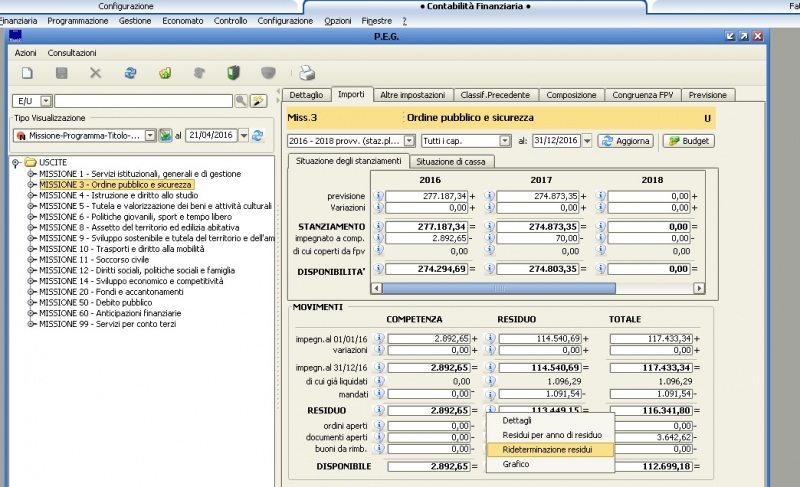Click the print icon in toolbar

[308, 73]
